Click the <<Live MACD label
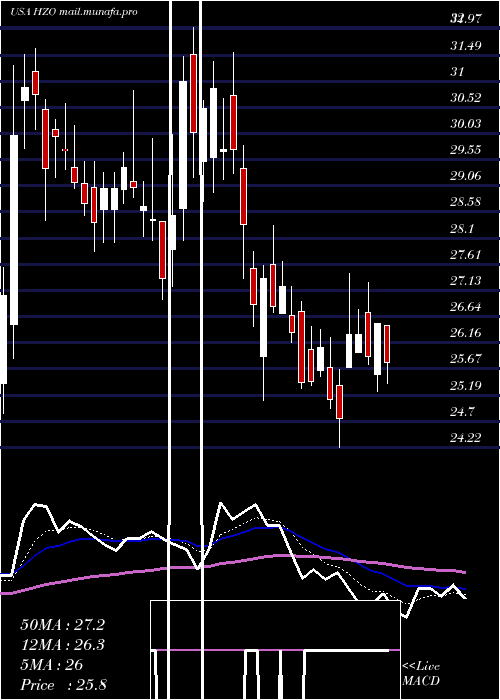This screenshot has height=700, width=500. tap(421, 674)
